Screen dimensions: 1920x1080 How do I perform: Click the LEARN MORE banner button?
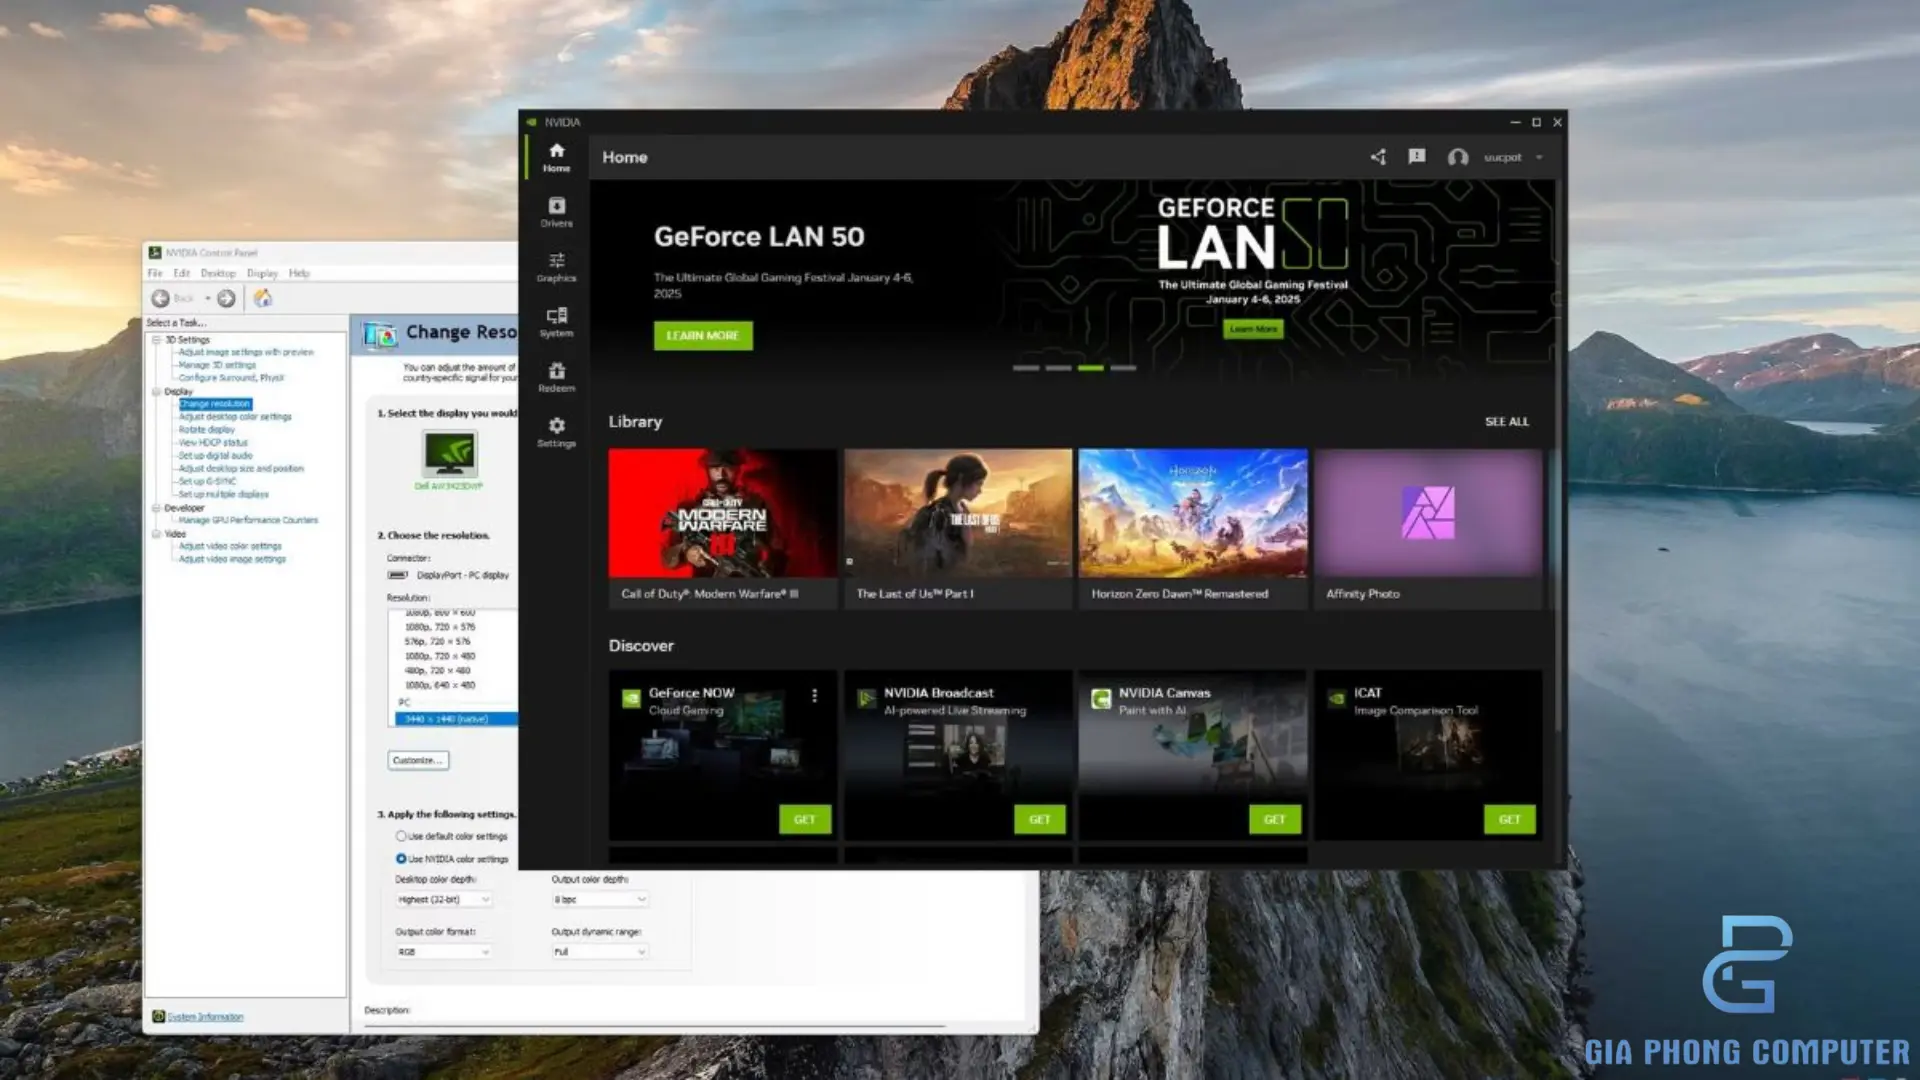(702, 336)
